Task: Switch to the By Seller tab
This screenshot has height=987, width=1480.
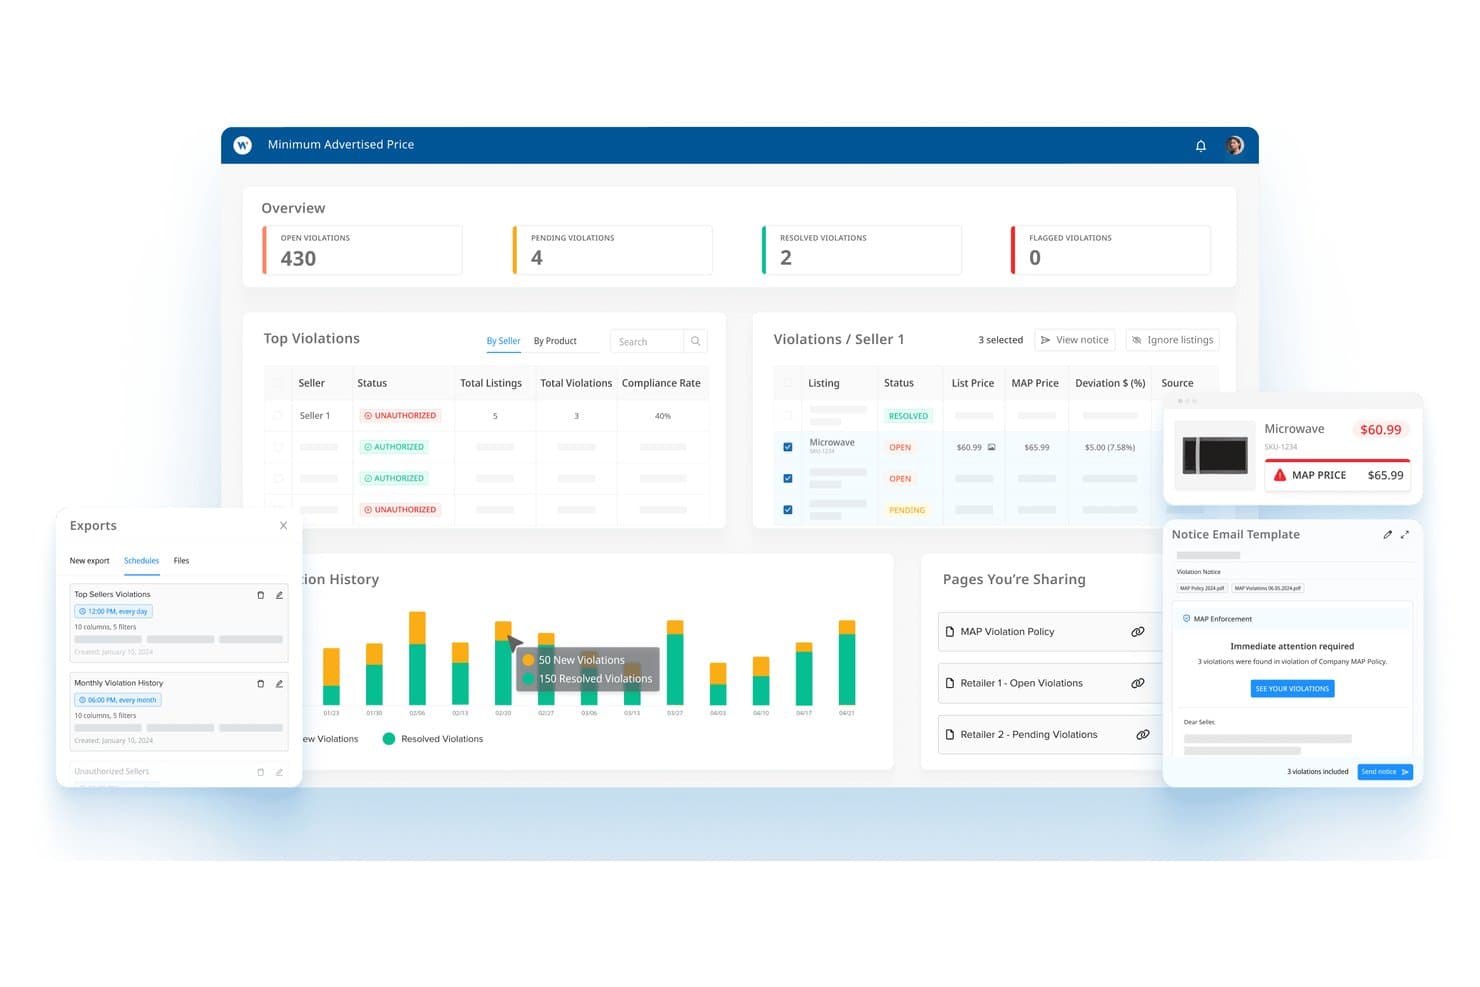Action: tap(503, 341)
